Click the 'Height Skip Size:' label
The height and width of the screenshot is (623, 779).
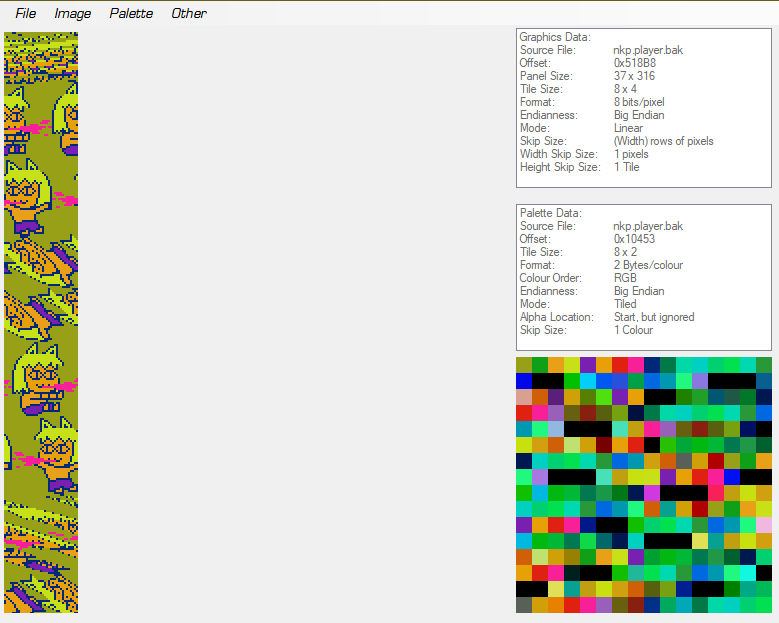(x=560, y=167)
